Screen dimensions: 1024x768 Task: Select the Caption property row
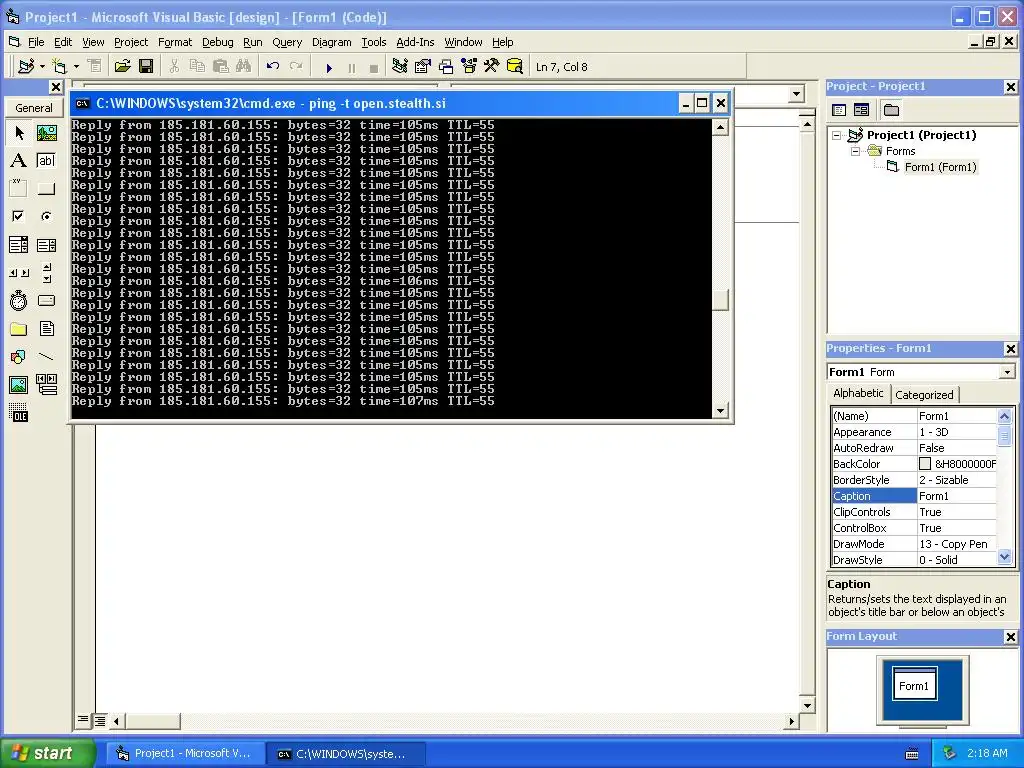click(x=914, y=496)
